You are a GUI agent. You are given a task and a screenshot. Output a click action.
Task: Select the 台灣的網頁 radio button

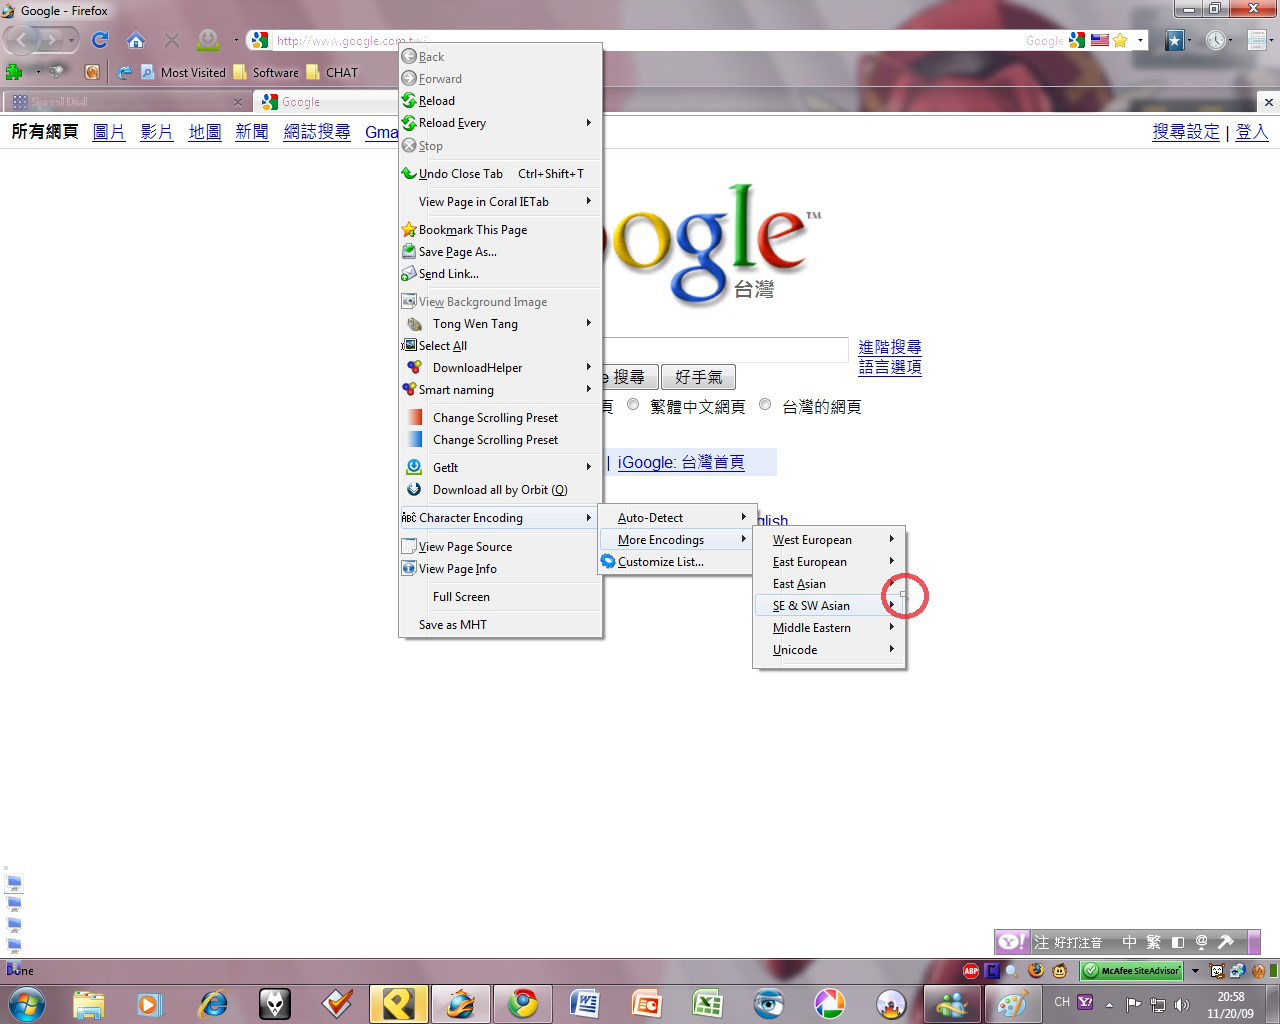(x=765, y=405)
